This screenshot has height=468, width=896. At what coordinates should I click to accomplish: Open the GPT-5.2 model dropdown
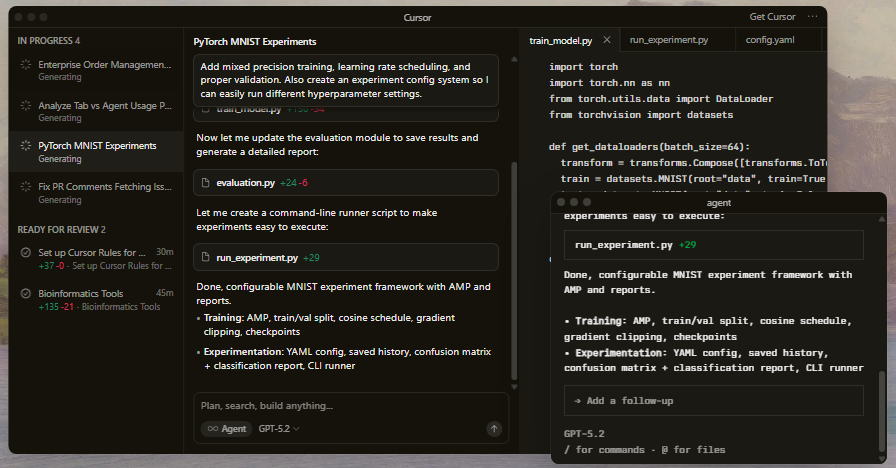tap(279, 429)
